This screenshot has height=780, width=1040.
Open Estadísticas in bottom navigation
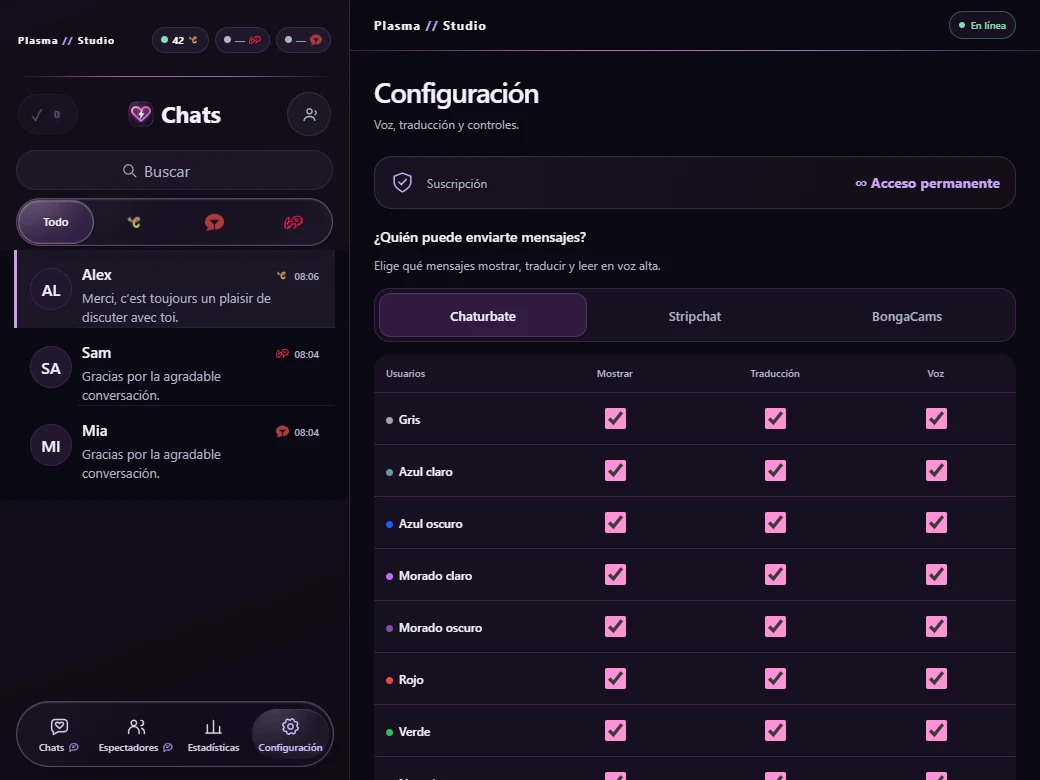pyautogui.click(x=214, y=735)
